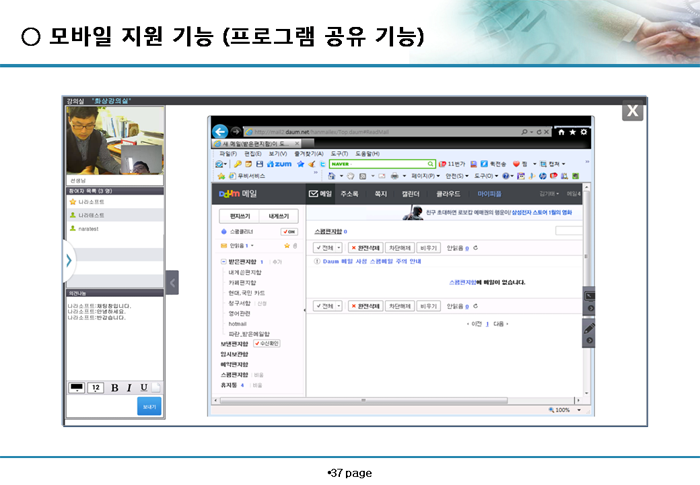Click the teacher webcam video thumbnail
The image size is (700, 485).
(115, 141)
